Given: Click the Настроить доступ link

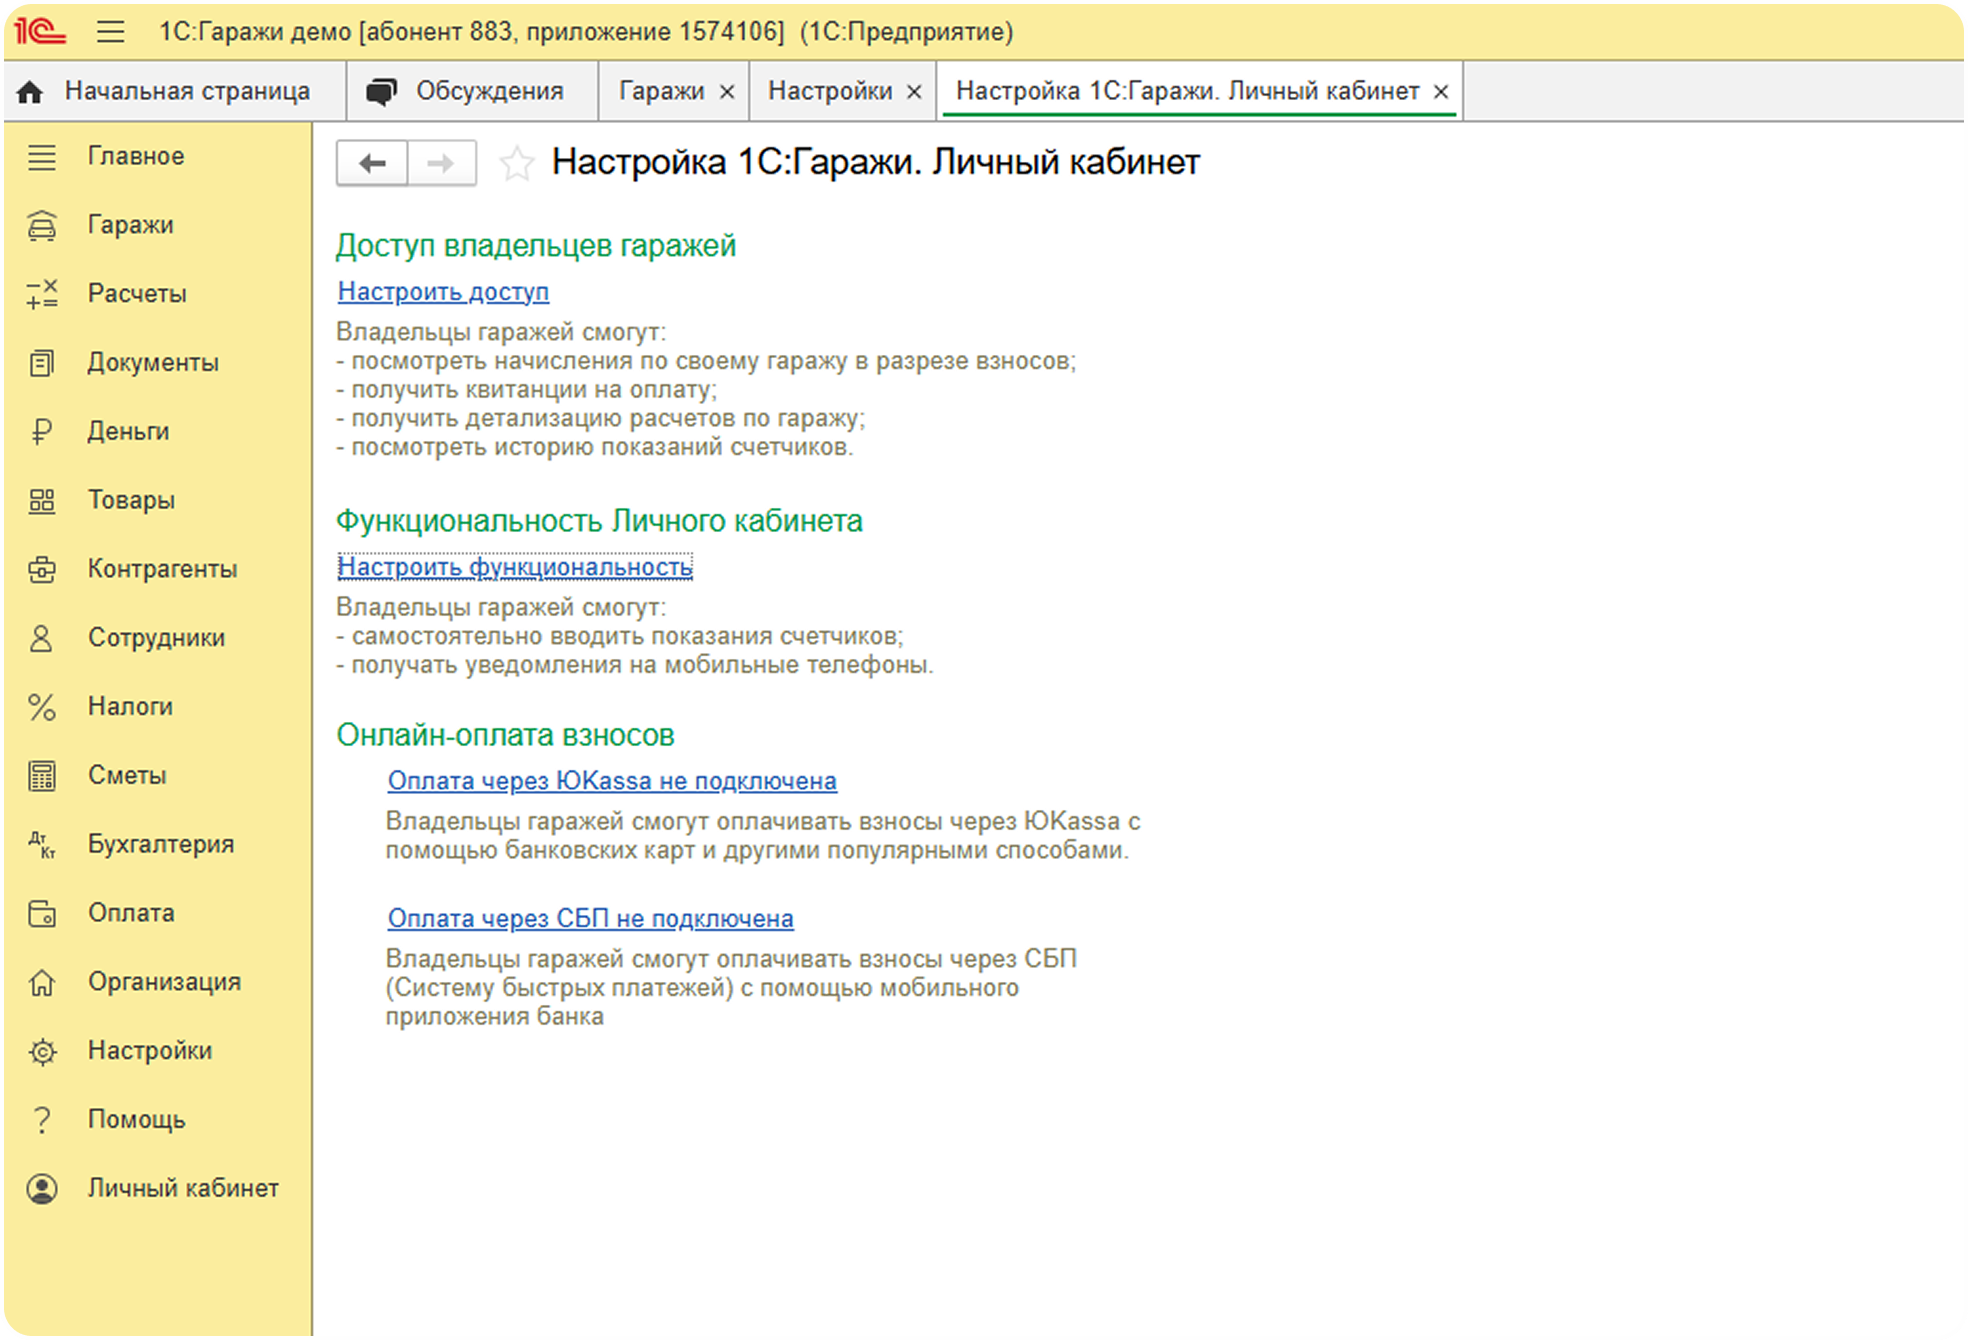Looking at the screenshot, I should click(443, 292).
